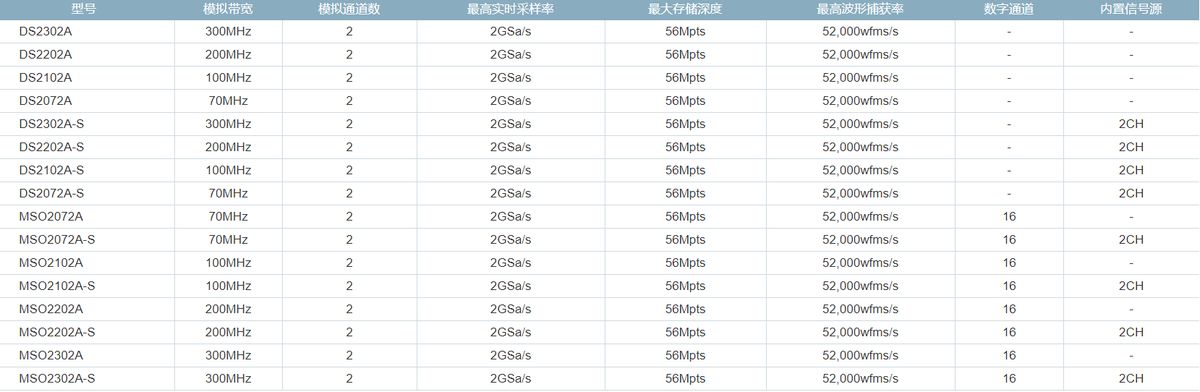The image size is (1200, 392).
Task: Open the MSO2202A-S model entry
Action: pyautogui.click(x=57, y=331)
